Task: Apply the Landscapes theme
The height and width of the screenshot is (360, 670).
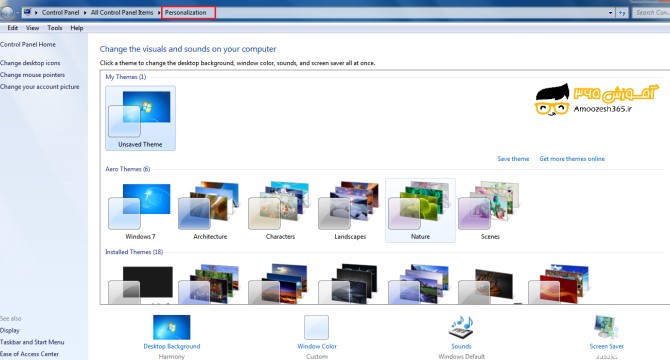Action: pos(350,211)
